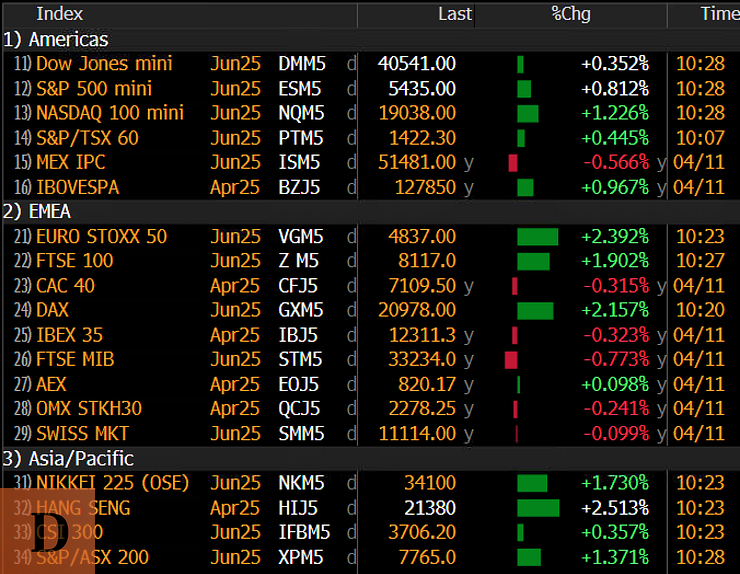Click ticker NQM5
The image size is (740, 574).
click(301, 113)
